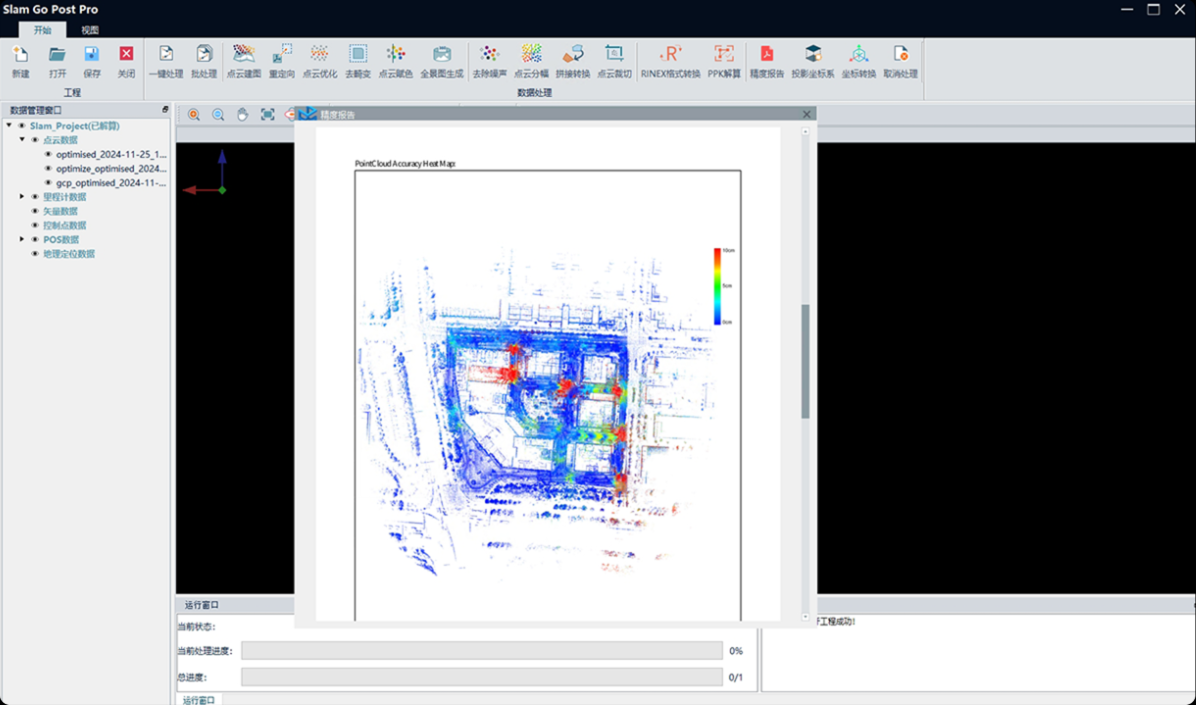The height and width of the screenshot is (705, 1196).
Task: Switch to the 视图 ribbon tab
Action: [x=90, y=30]
